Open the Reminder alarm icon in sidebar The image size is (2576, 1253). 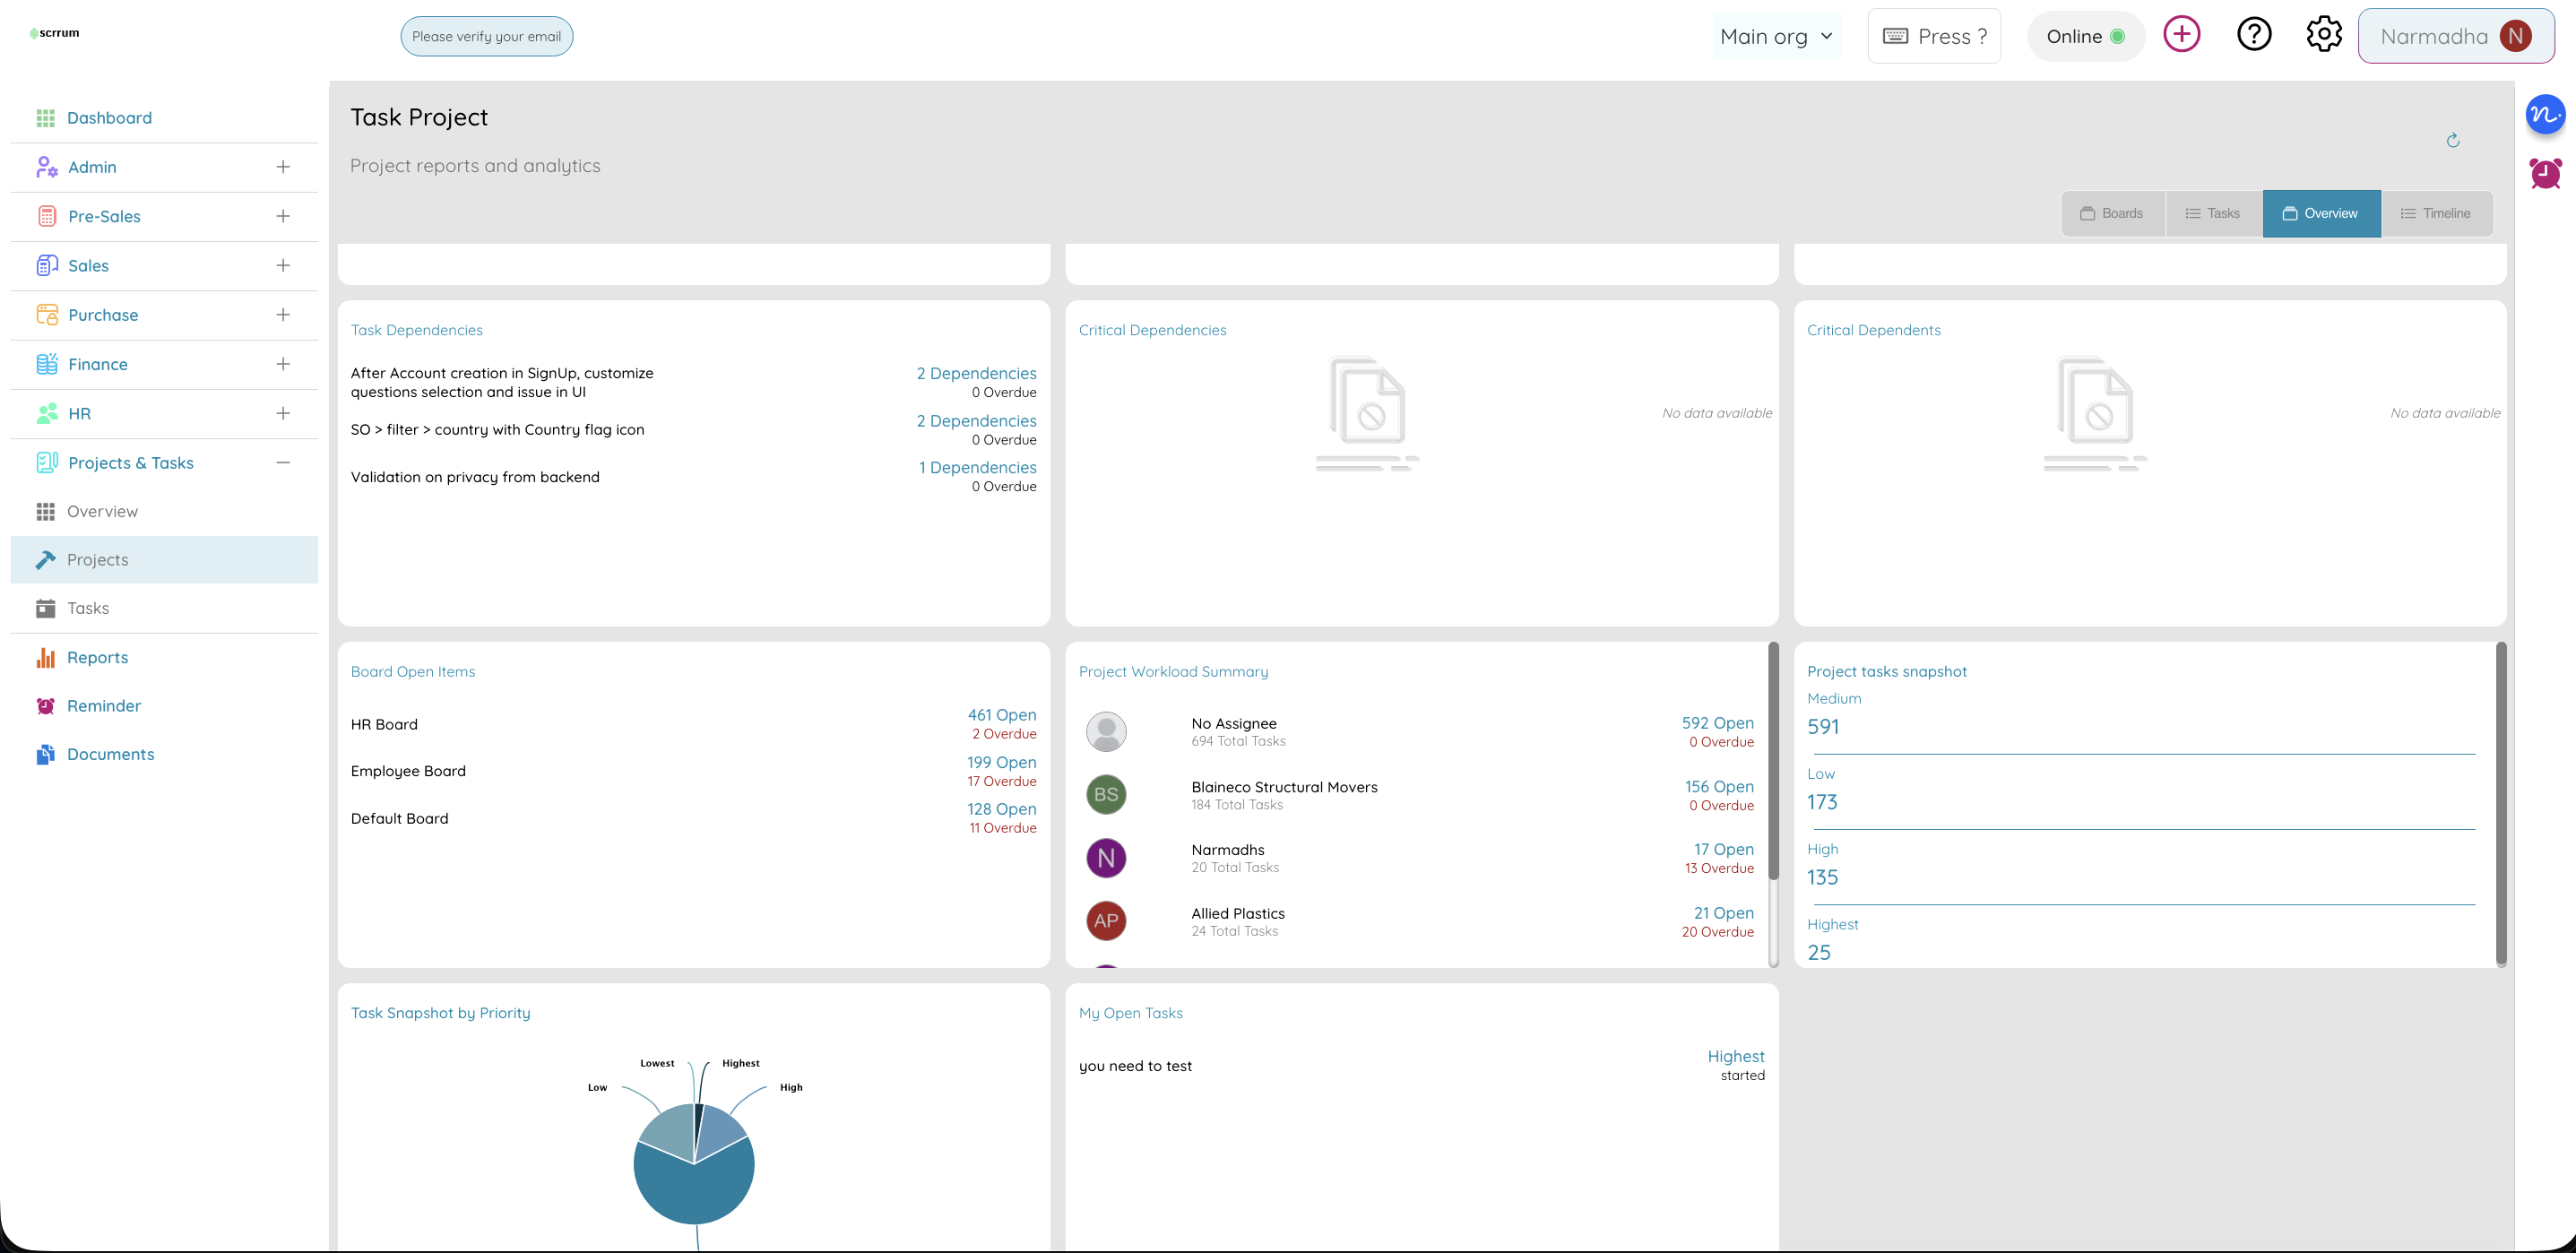(x=46, y=705)
